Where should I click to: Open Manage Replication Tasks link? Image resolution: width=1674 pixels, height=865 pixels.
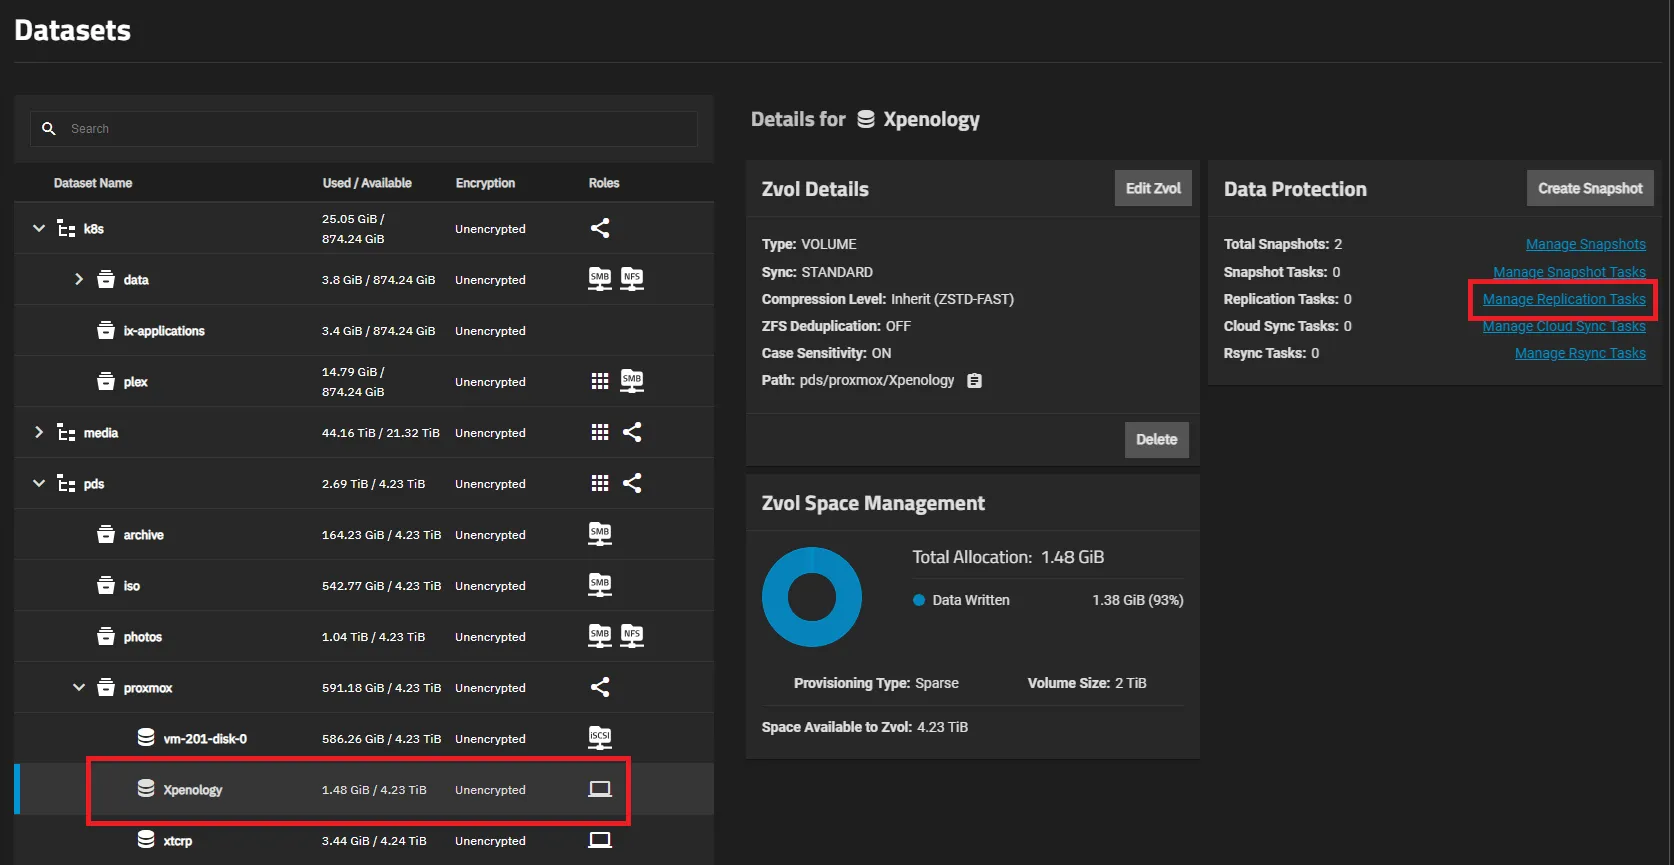pos(1563,299)
